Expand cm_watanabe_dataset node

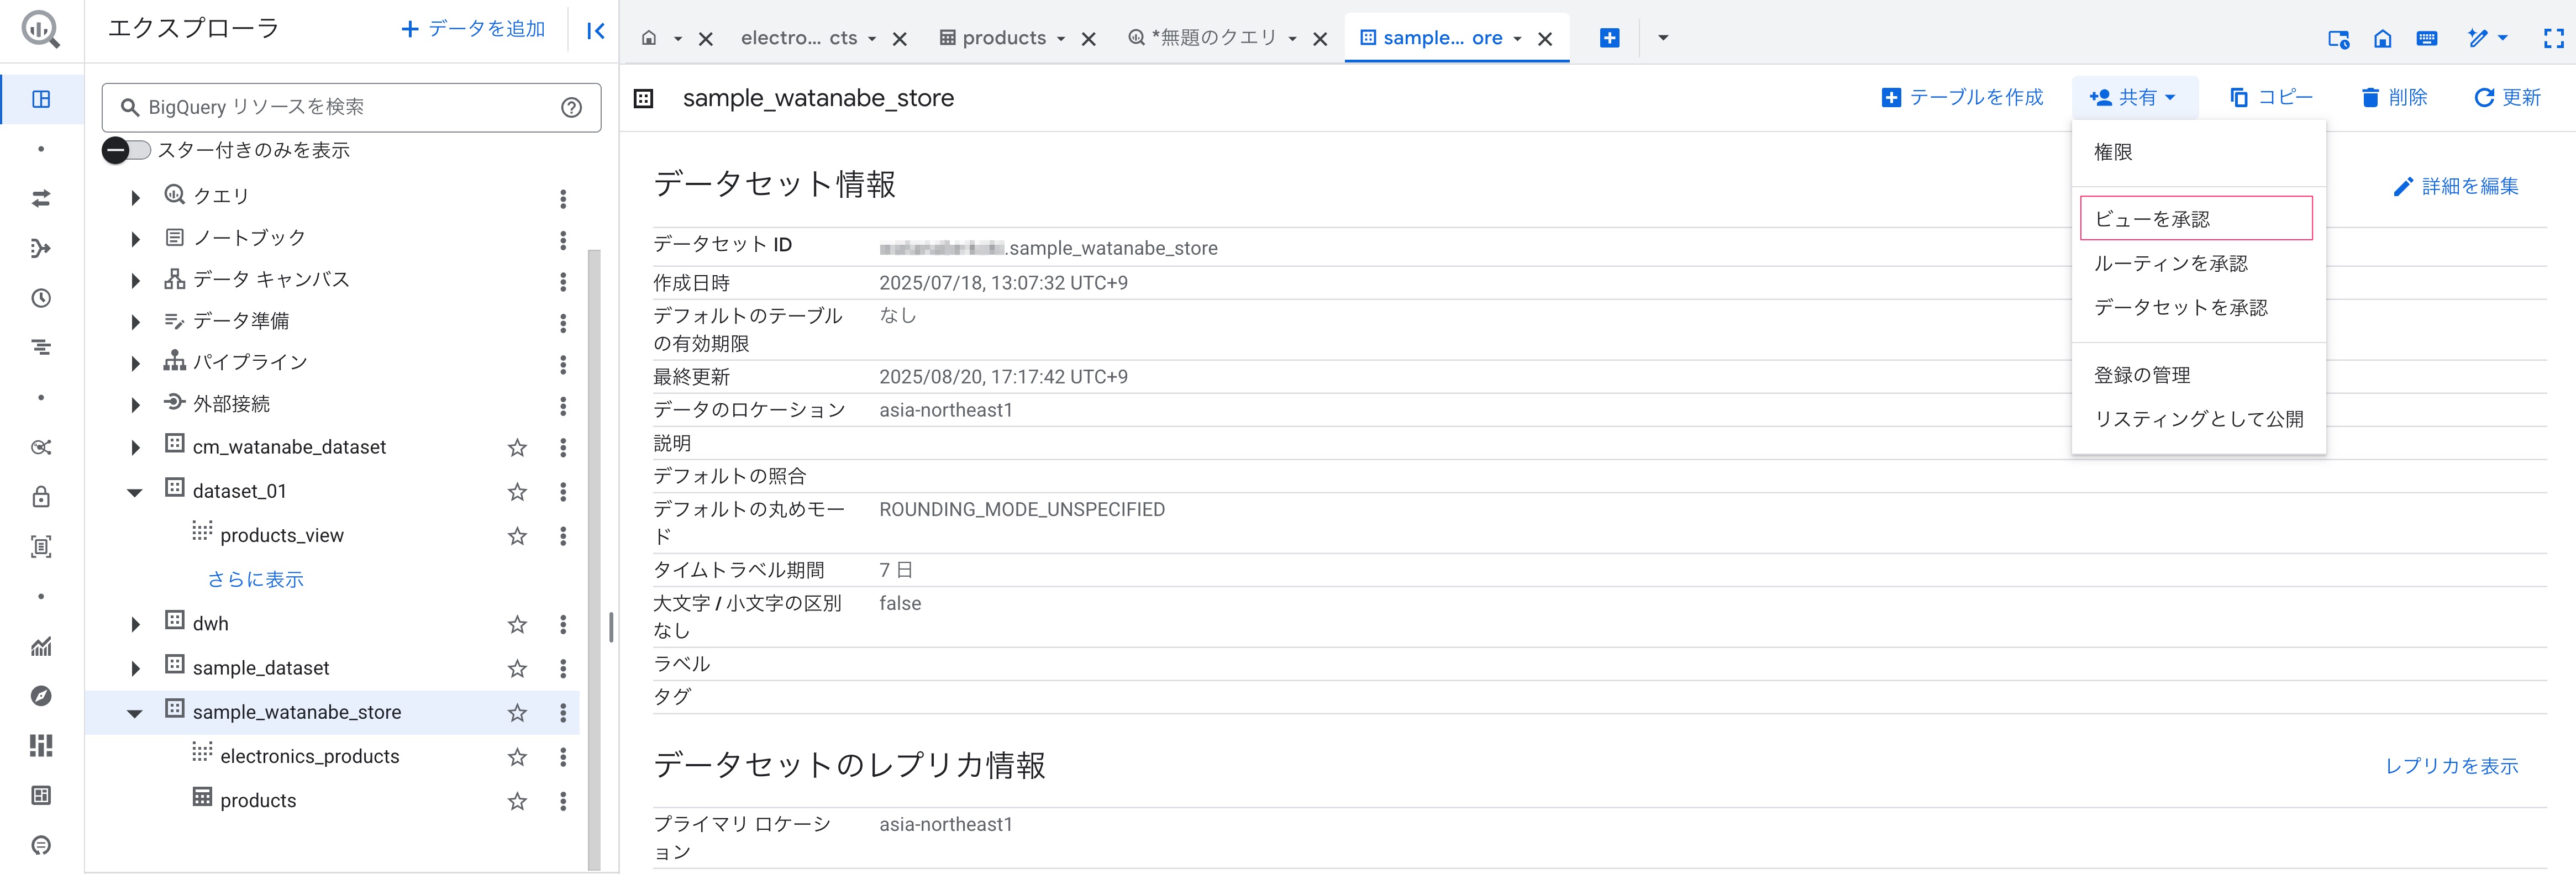[135, 447]
